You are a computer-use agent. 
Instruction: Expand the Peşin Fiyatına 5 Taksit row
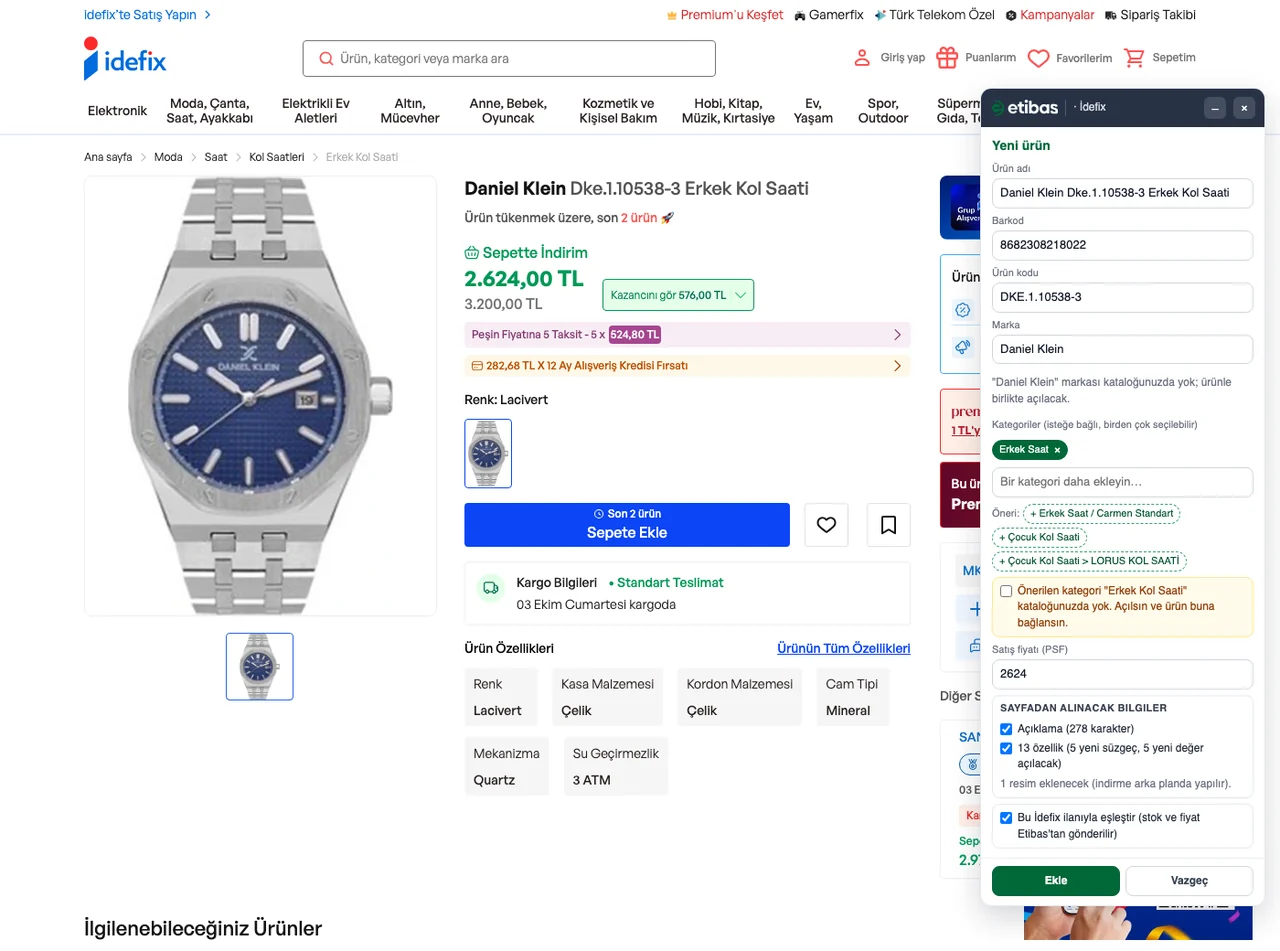click(687, 335)
